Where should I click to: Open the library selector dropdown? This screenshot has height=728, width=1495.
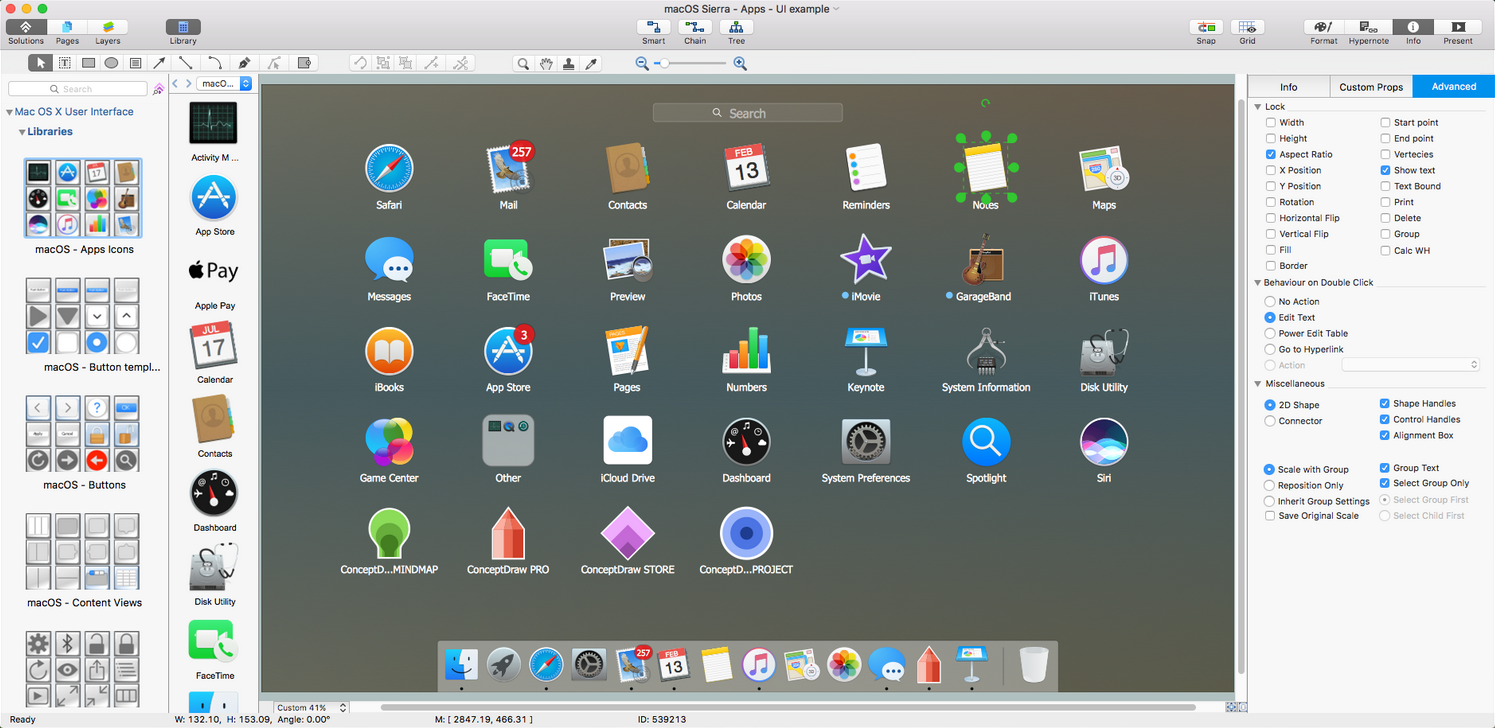[224, 83]
